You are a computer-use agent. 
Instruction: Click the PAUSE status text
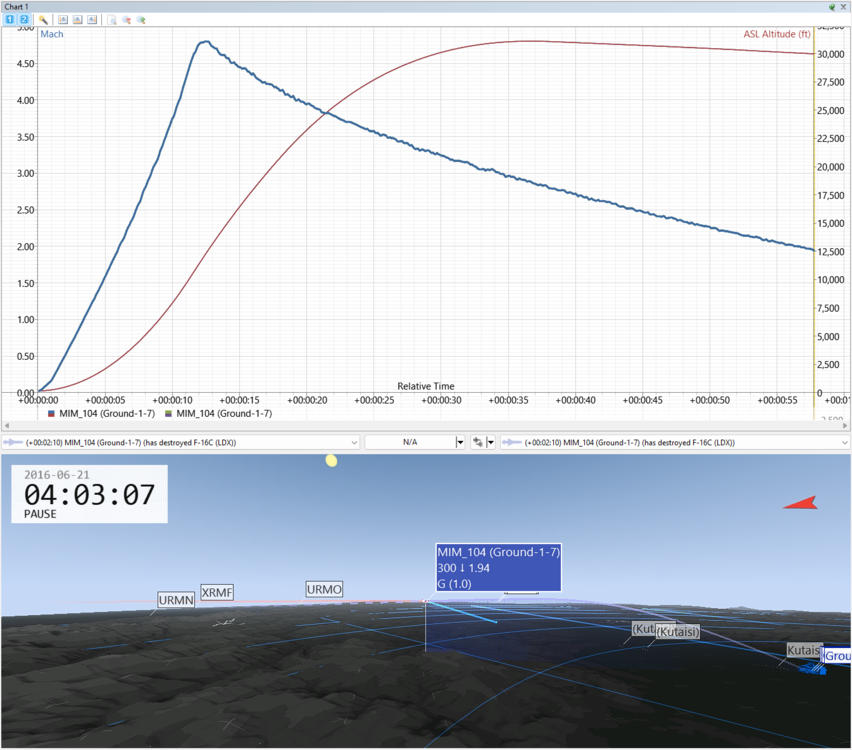[x=40, y=514]
